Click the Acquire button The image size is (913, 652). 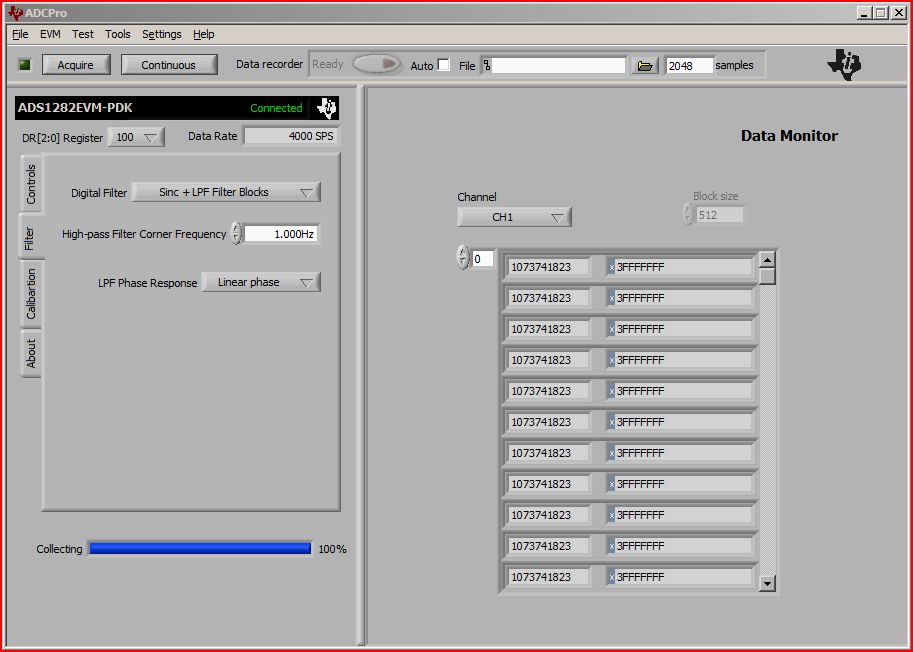(x=77, y=63)
